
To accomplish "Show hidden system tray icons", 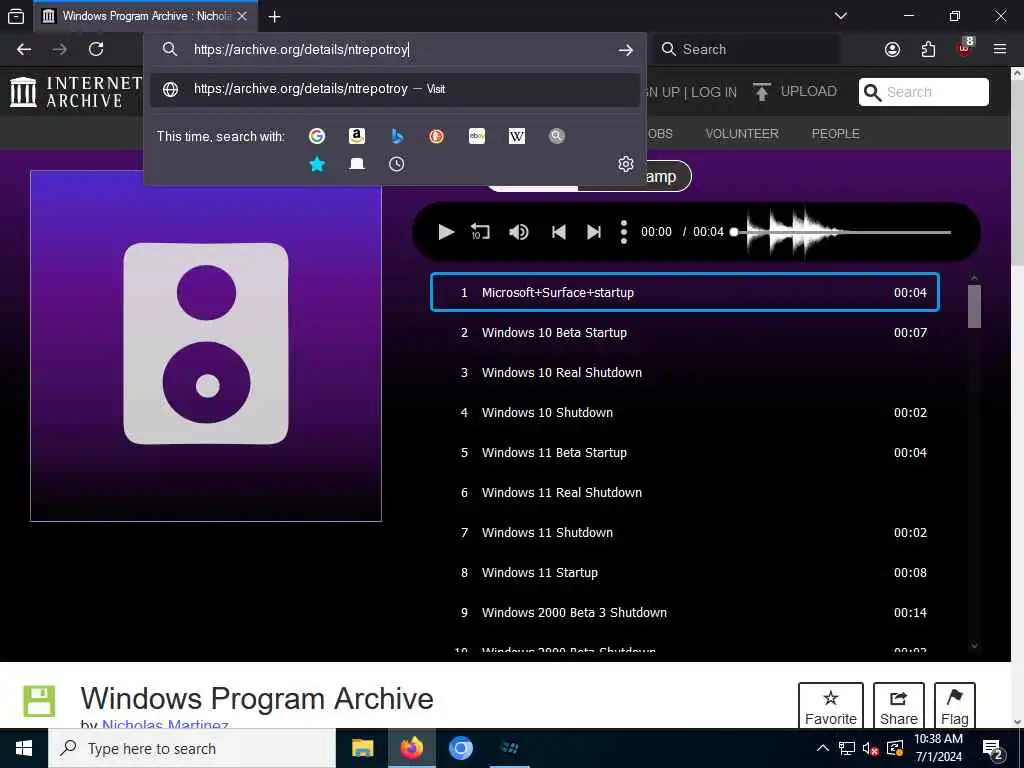I will pos(823,748).
